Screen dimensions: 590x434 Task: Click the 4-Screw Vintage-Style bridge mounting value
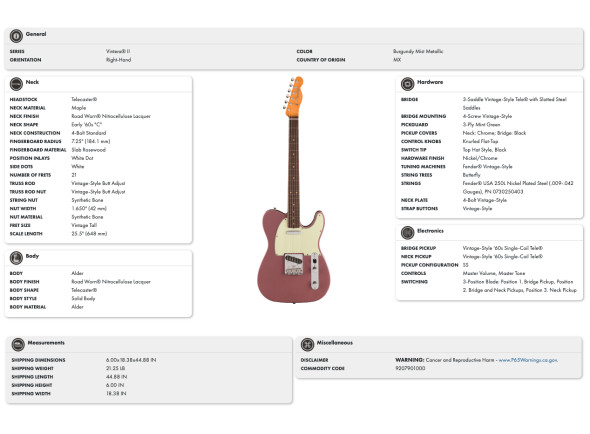(x=487, y=116)
